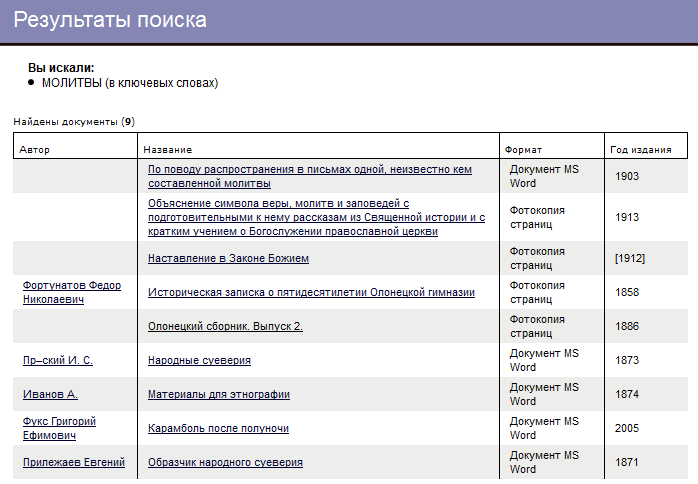Open "Наставление в Законе Божием"
The width and height of the screenshot is (698, 484).
point(228,258)
